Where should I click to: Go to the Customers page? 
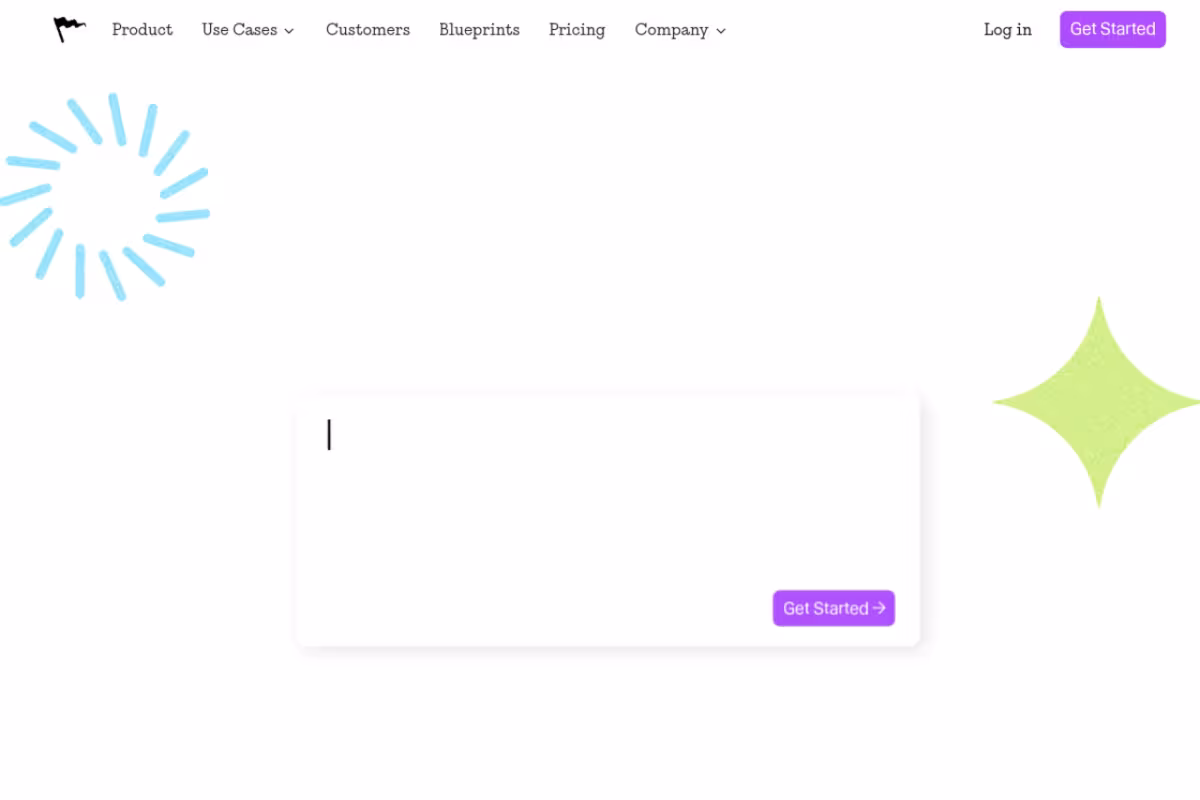pyautogui.click(x=368, y=30)
